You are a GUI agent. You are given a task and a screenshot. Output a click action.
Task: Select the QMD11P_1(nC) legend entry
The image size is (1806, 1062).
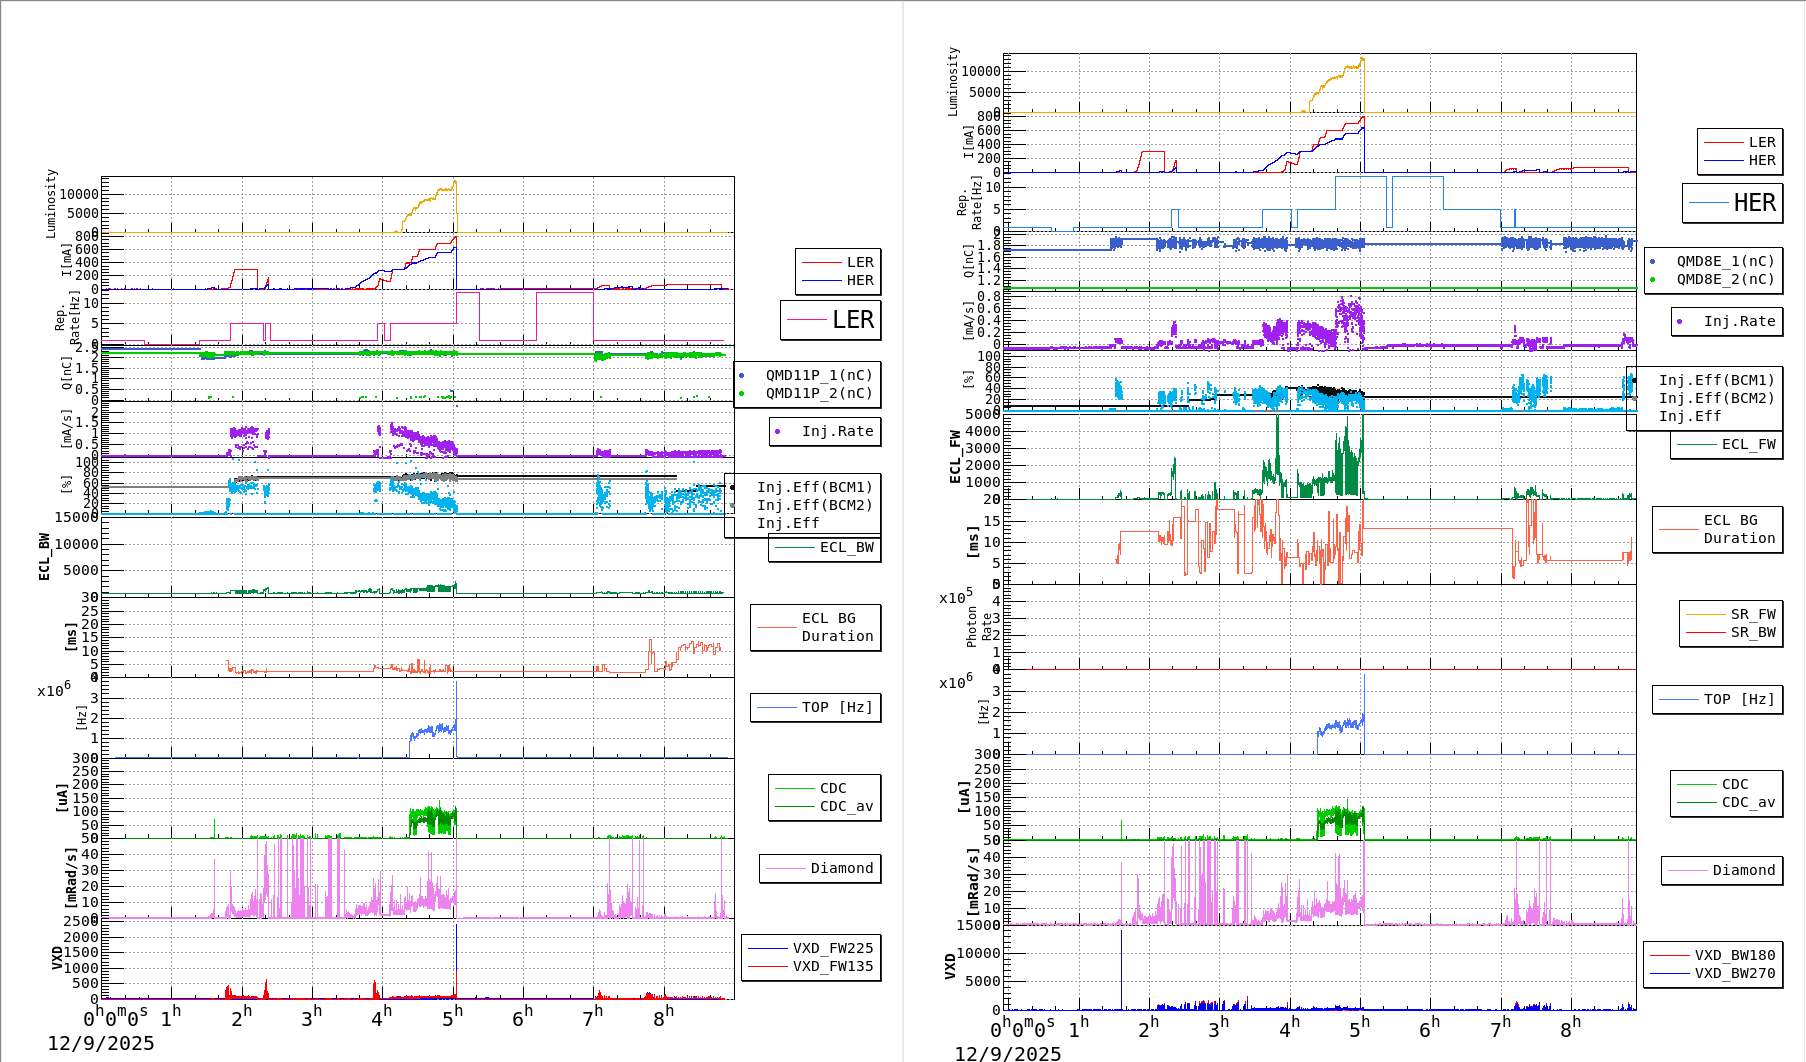818,375
